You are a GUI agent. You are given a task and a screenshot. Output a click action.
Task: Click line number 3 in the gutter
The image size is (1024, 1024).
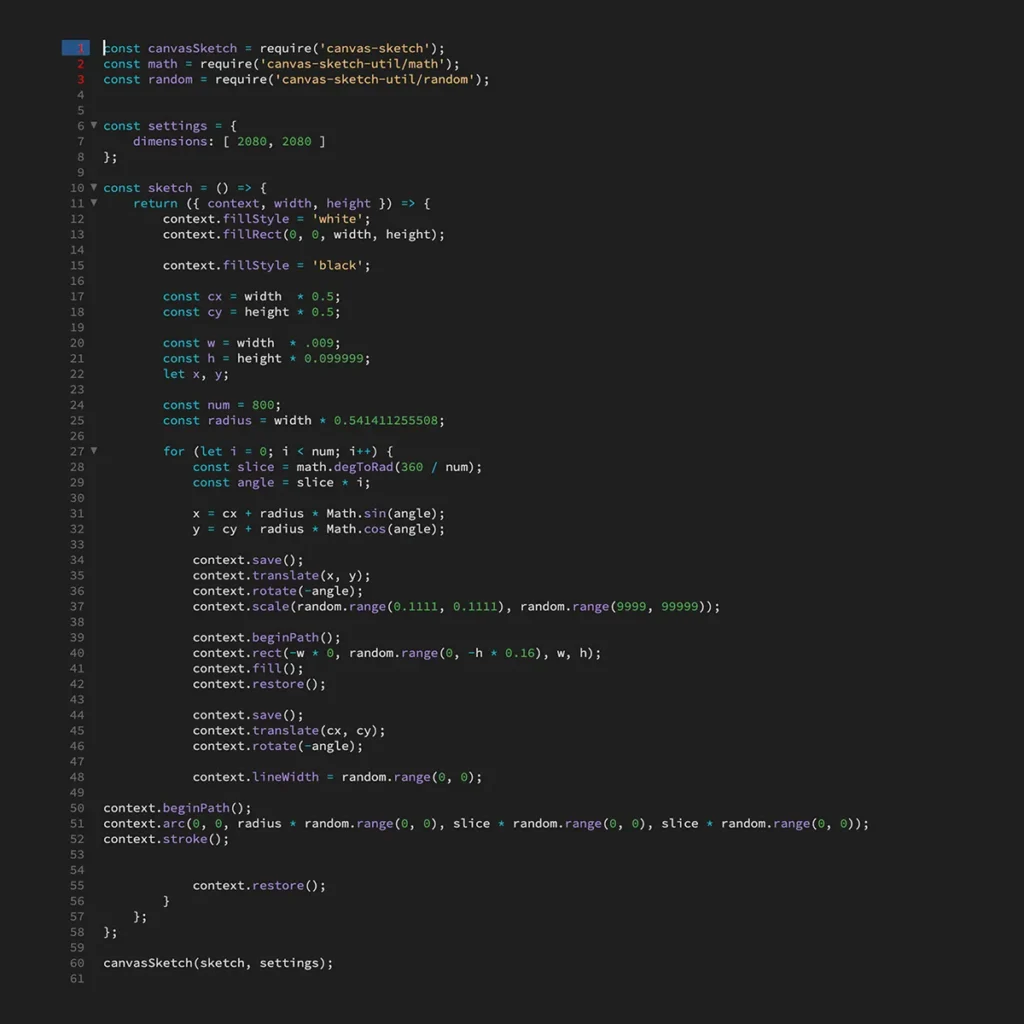[x=80, y=80]
